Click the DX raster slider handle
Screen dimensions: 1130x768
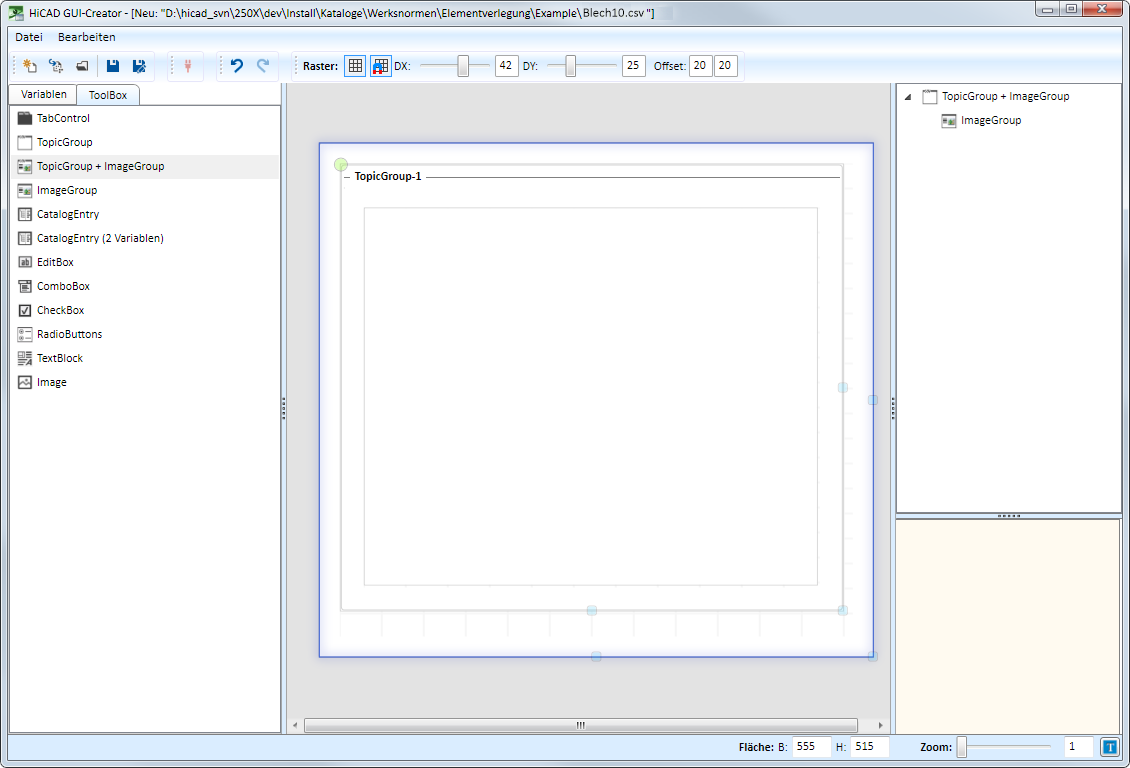click(x=463, y=66)
